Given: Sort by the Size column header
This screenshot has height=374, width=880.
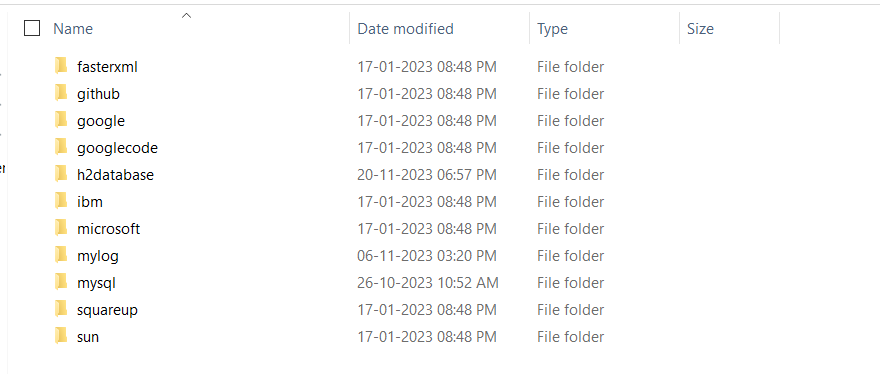Looking at the screenshot, I should coord(700,29).
